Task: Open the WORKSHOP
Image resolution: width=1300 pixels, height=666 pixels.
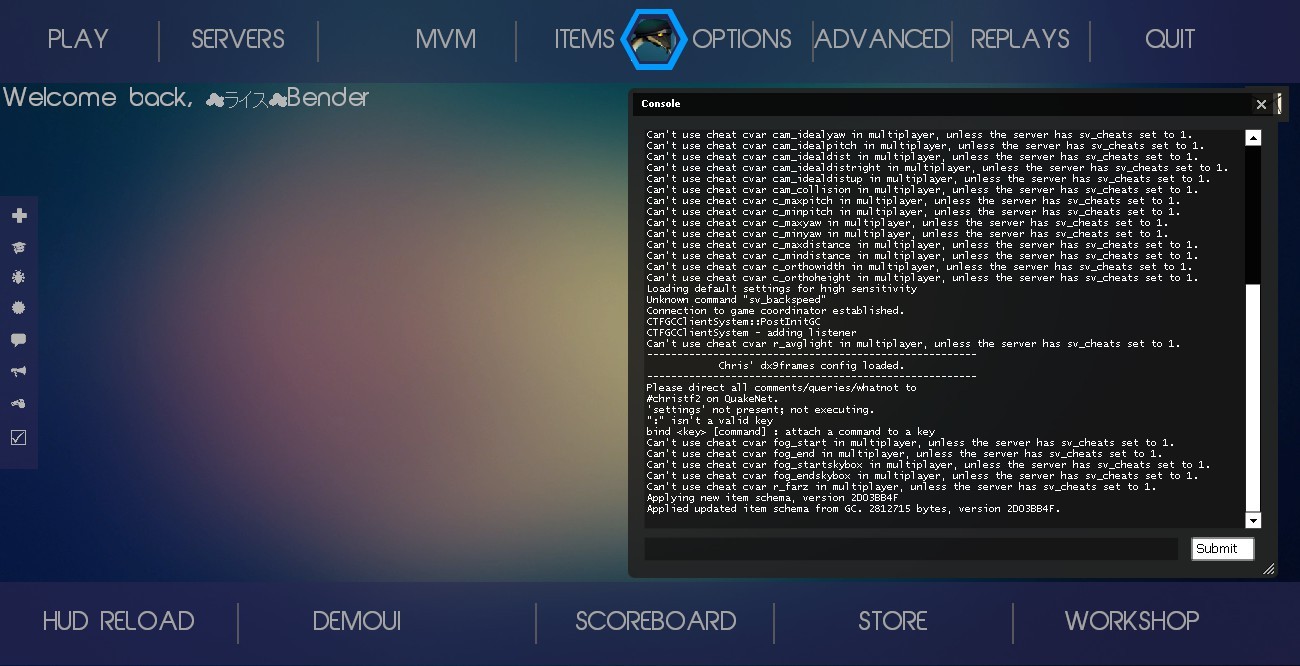Action: 1132,621
